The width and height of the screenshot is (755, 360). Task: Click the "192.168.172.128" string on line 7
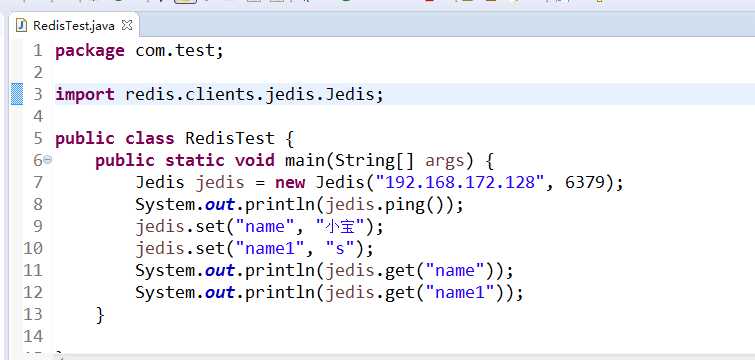click(460, 183)
